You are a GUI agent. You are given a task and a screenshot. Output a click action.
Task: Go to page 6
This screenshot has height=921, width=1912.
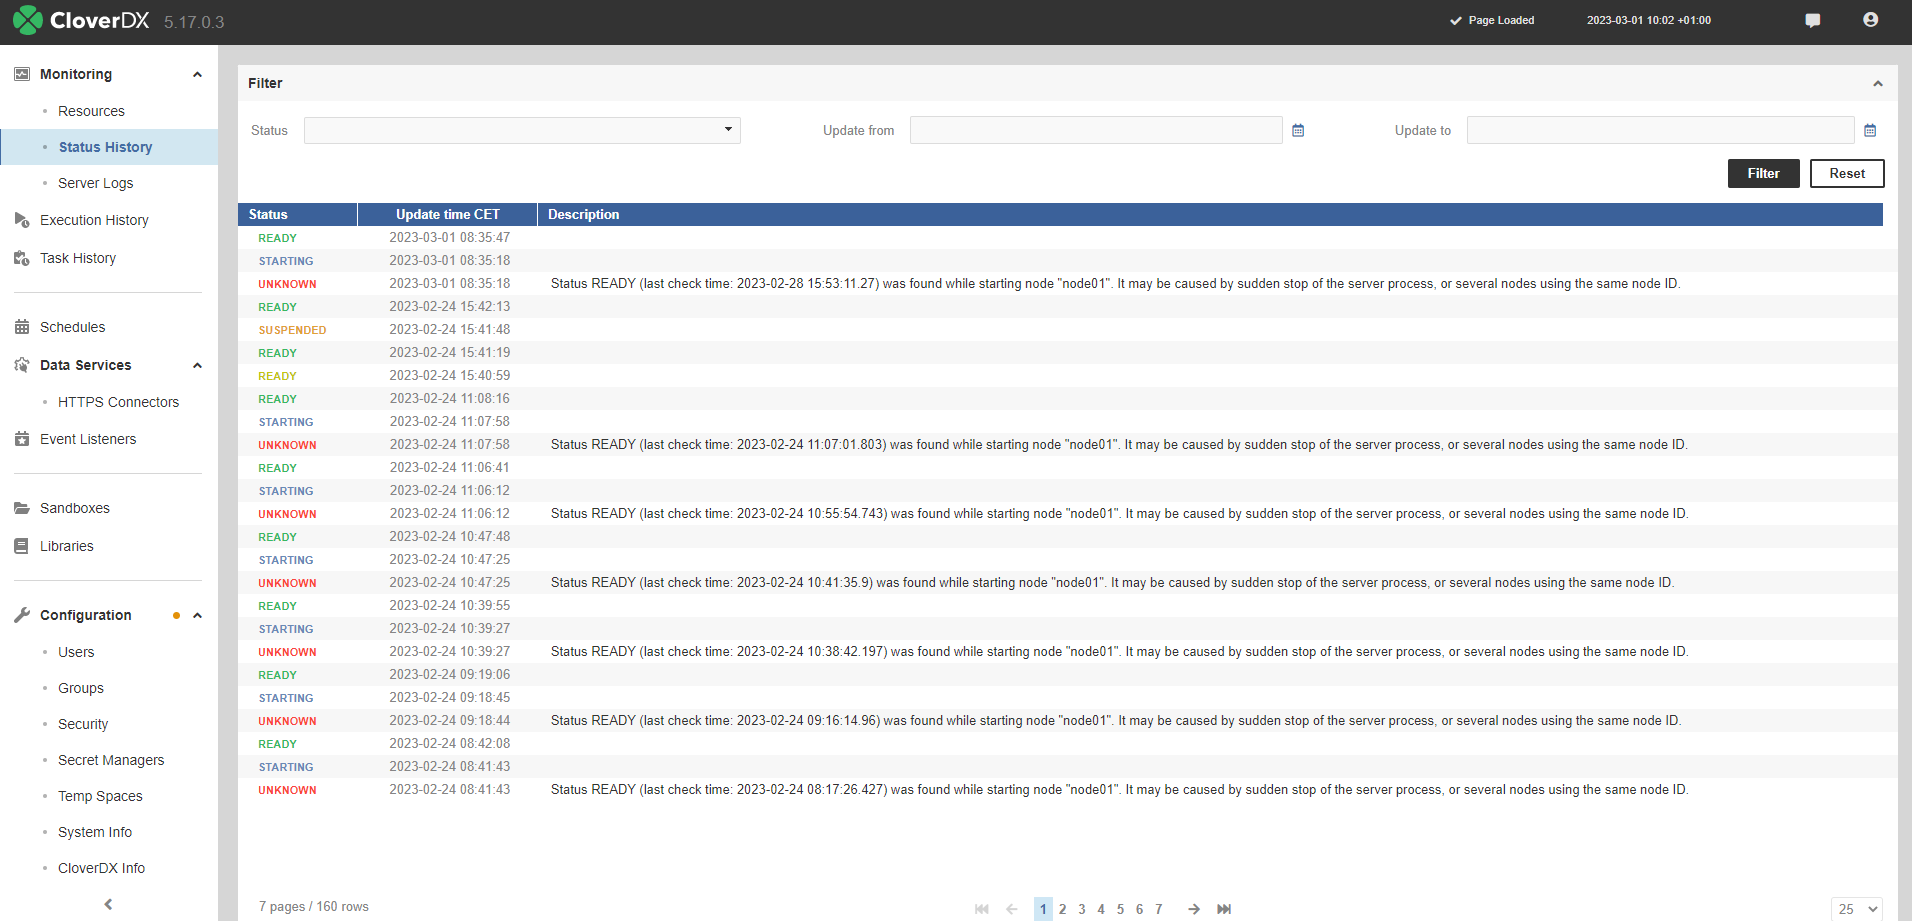tap(1139, 909)
